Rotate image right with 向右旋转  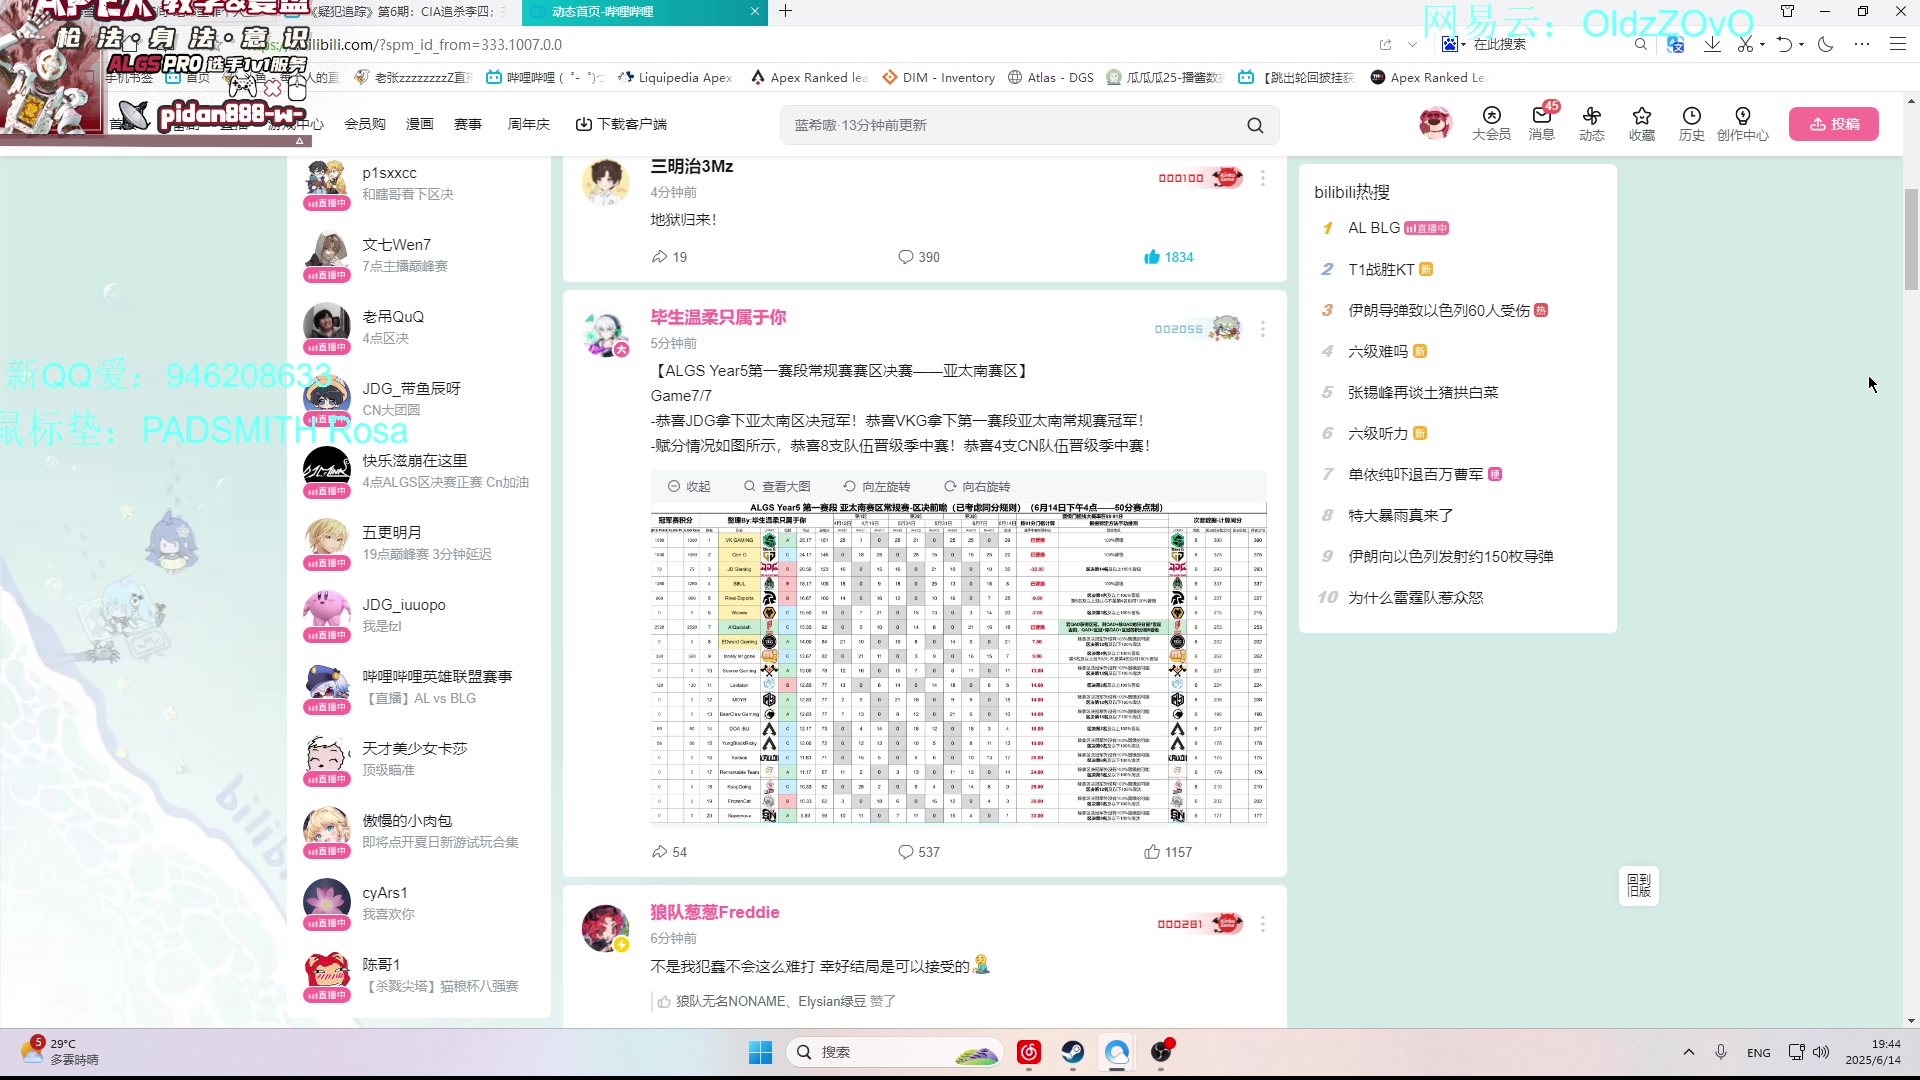point(977,486)
